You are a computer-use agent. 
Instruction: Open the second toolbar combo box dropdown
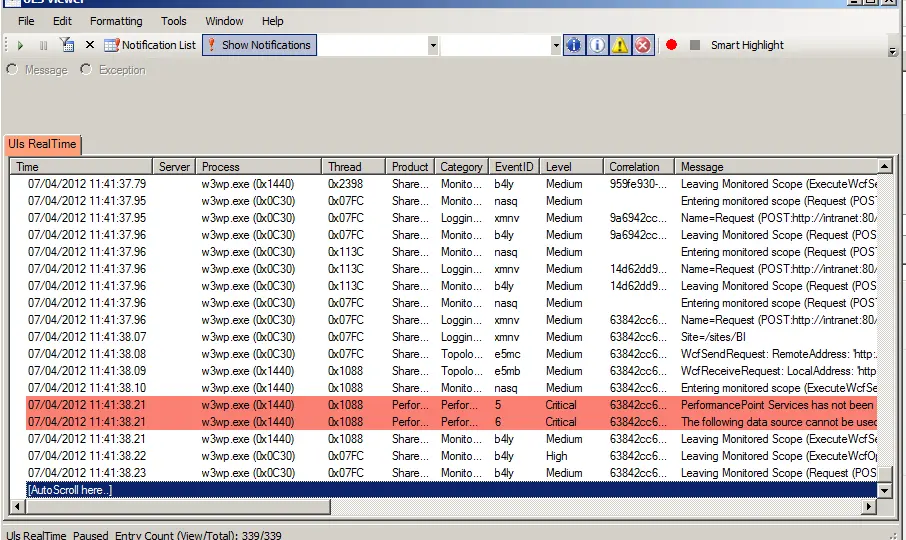pos(556,45)
